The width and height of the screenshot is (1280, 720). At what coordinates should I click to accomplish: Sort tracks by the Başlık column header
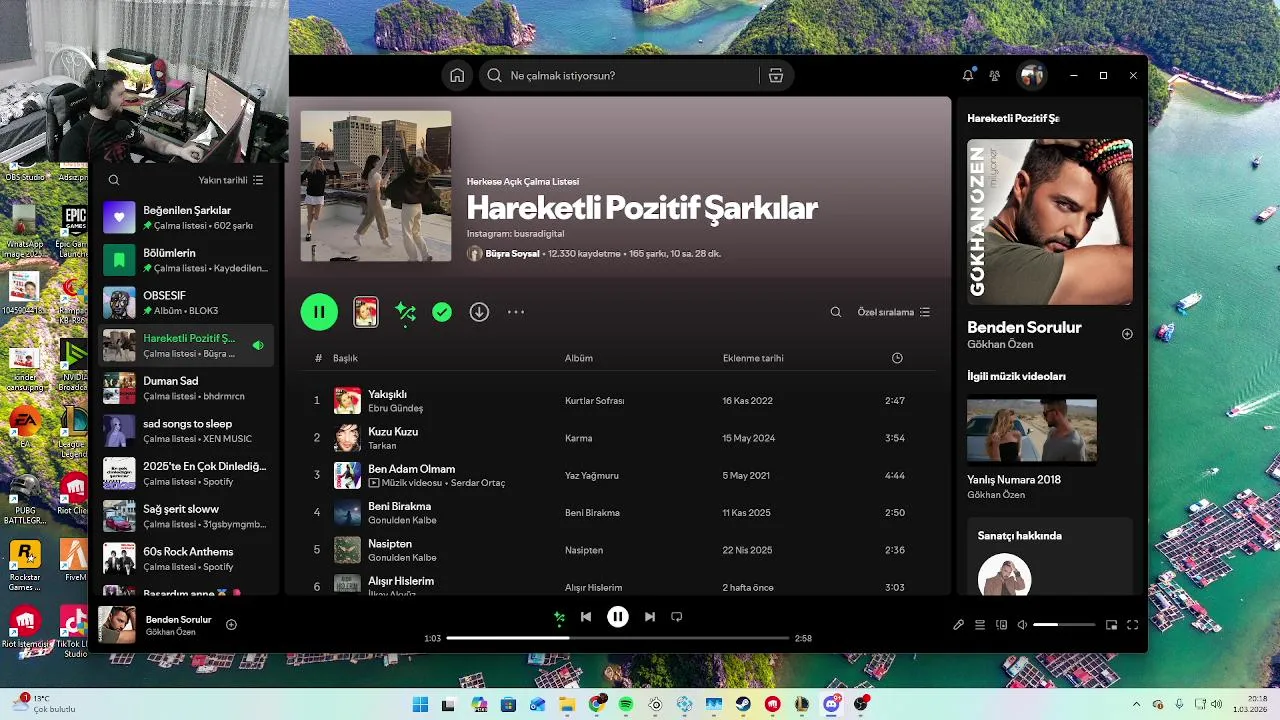(345, 358)
